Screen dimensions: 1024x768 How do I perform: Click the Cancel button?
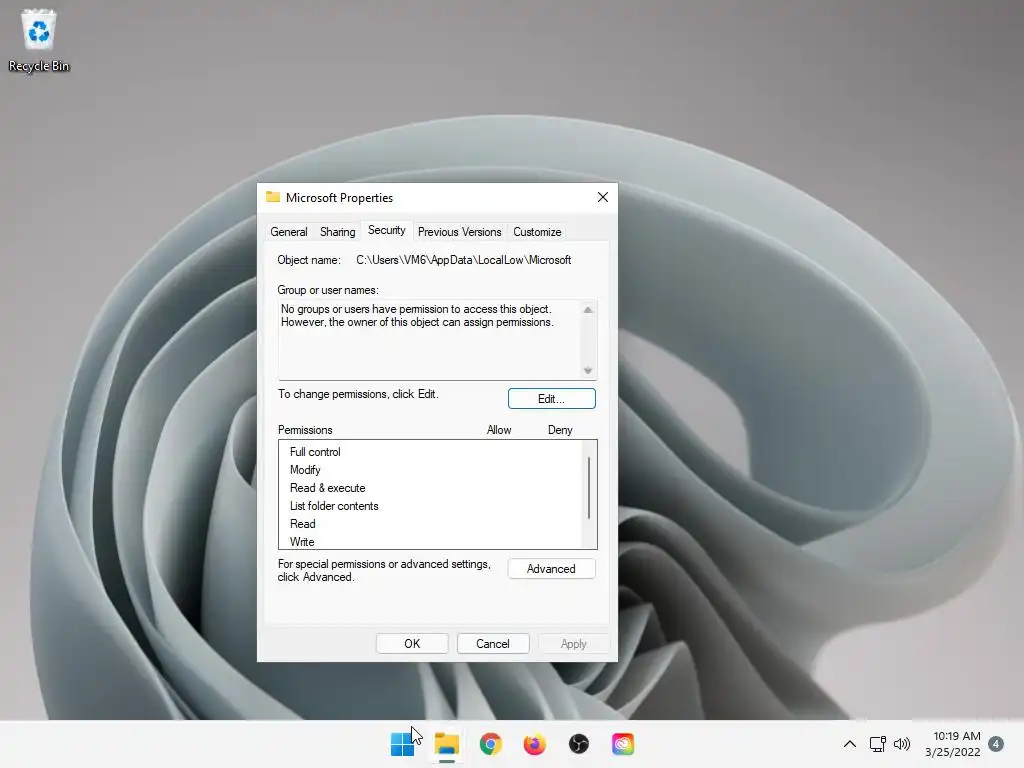pyautogui.click(x=493, y=643)
